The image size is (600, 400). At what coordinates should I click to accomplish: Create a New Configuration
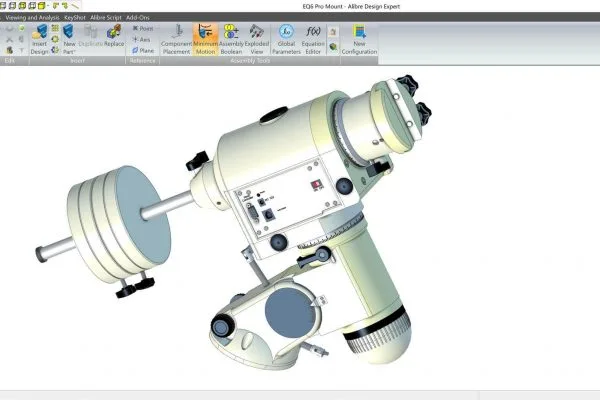[359, 39]
